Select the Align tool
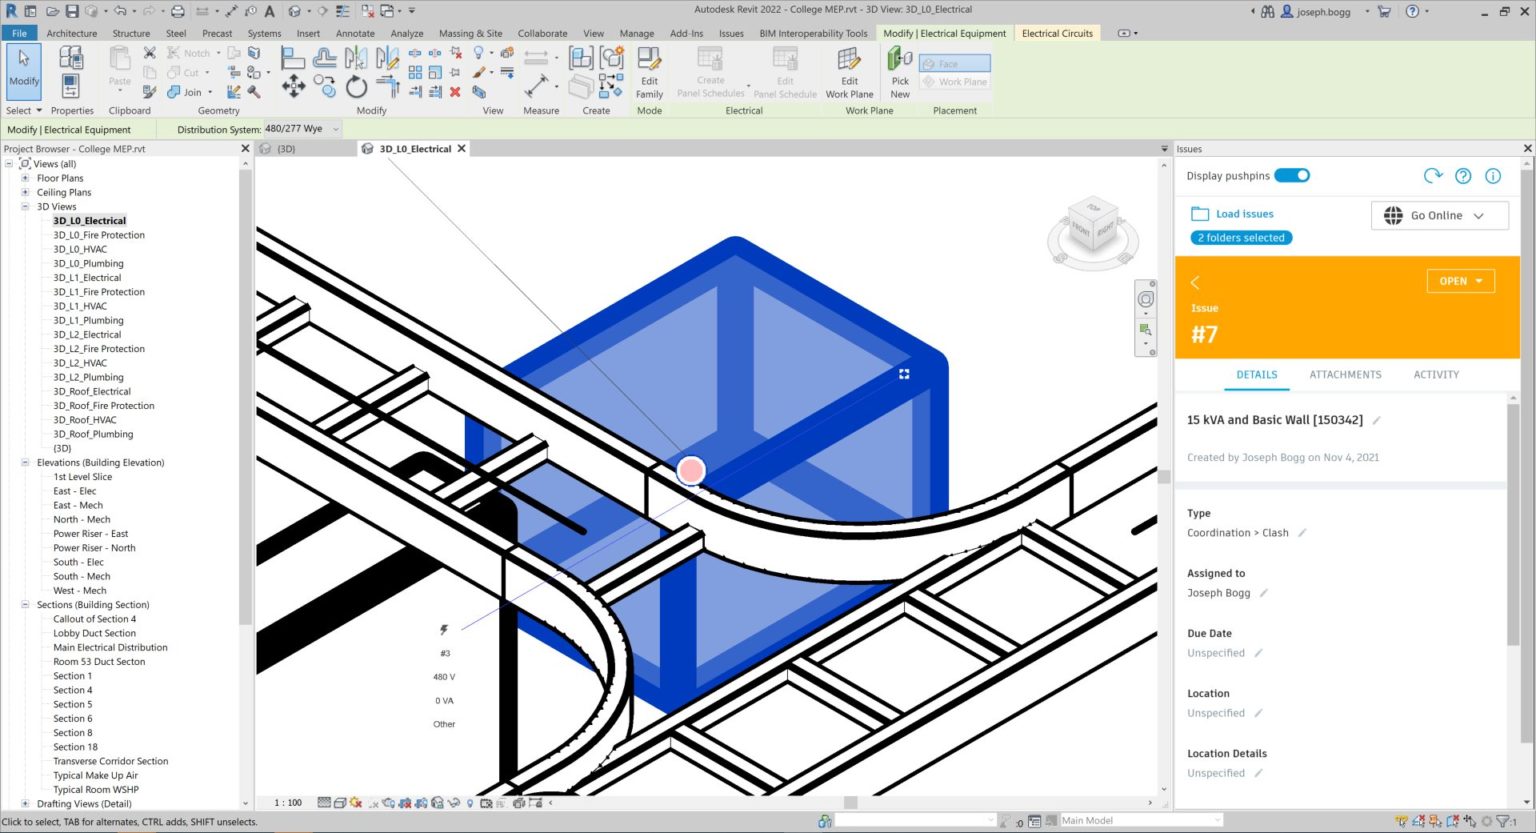 pos(291,57)
